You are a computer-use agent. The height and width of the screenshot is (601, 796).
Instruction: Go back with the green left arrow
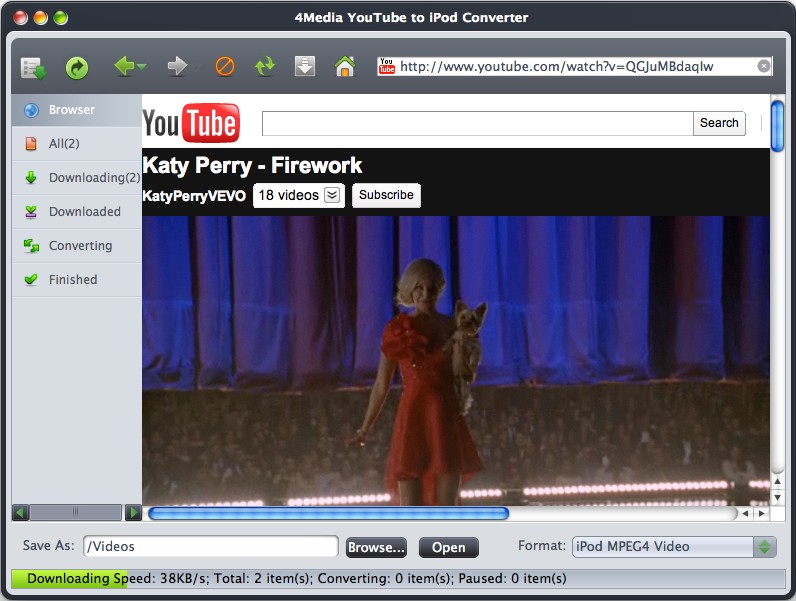coord(124,66)
